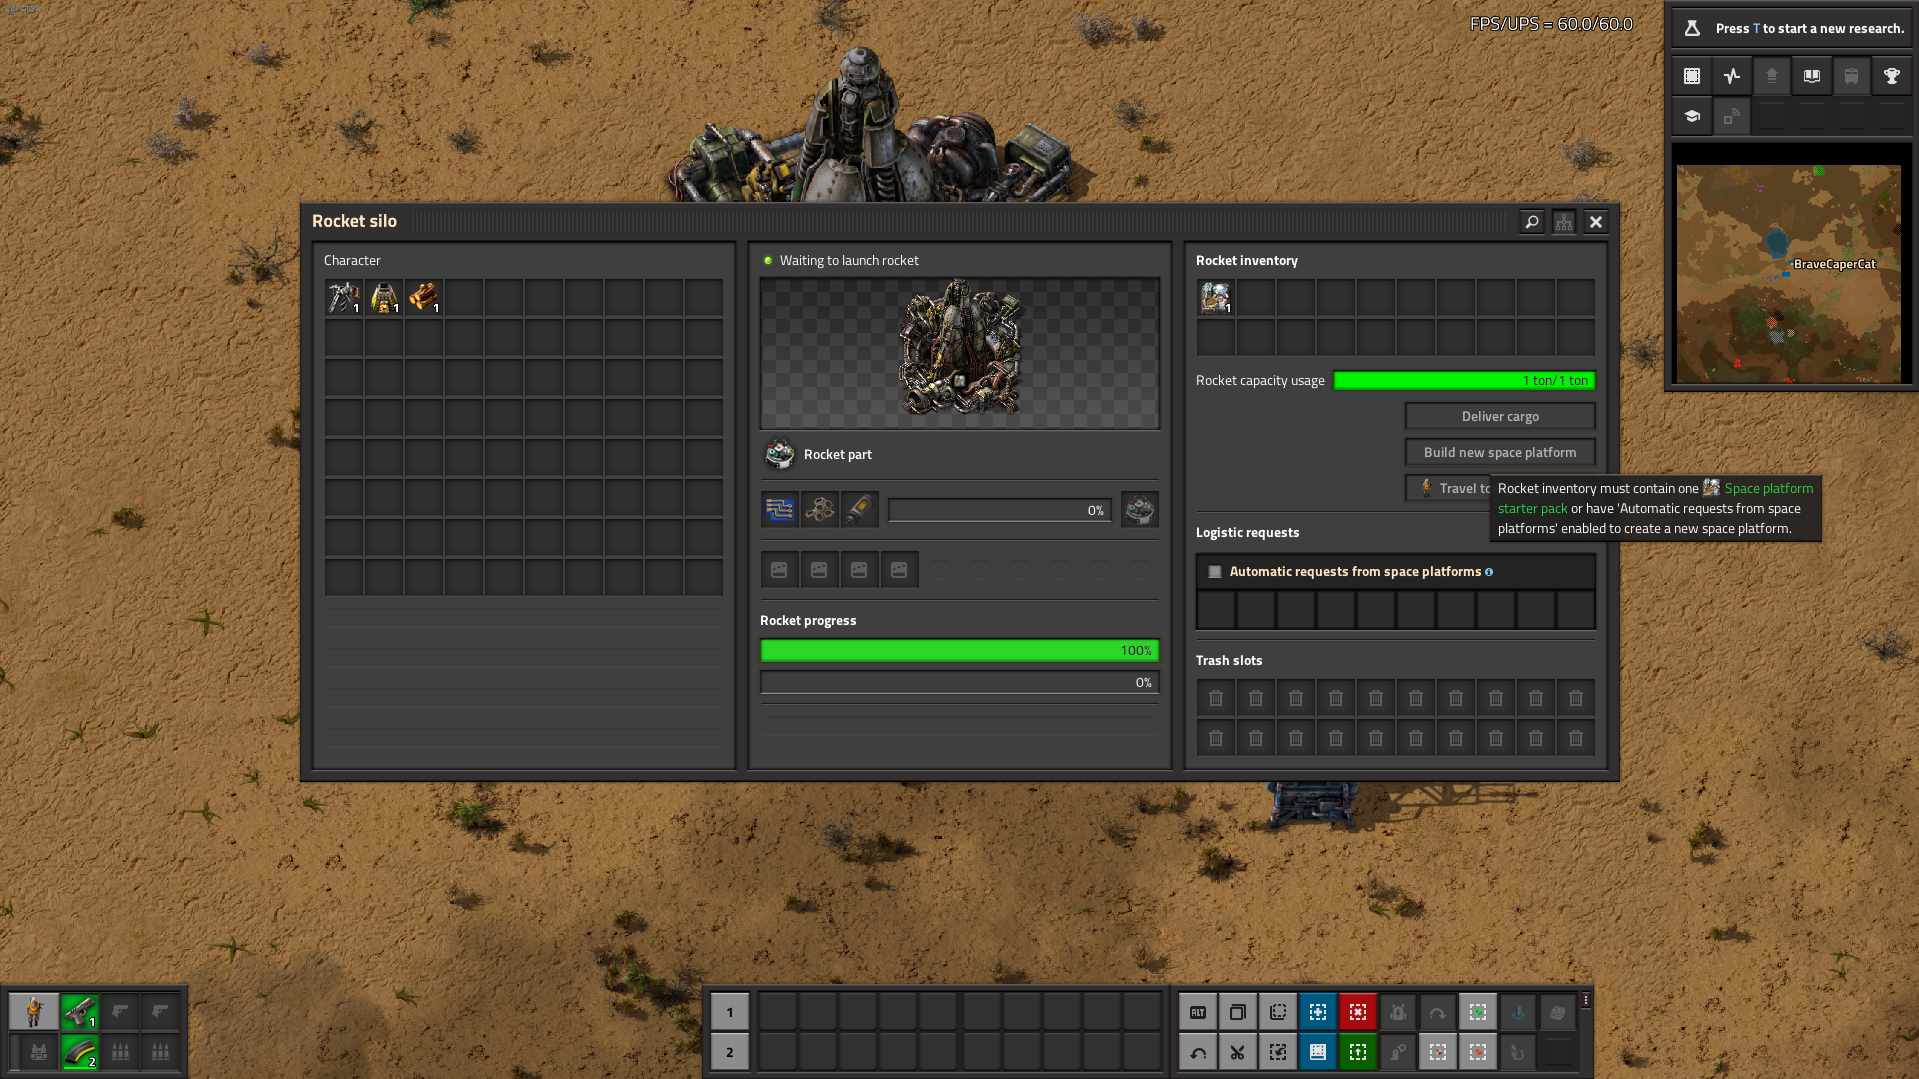Select quickbar row 2 button
This screenshot has width=1919, height=1079.
[x=730, y=1052]
